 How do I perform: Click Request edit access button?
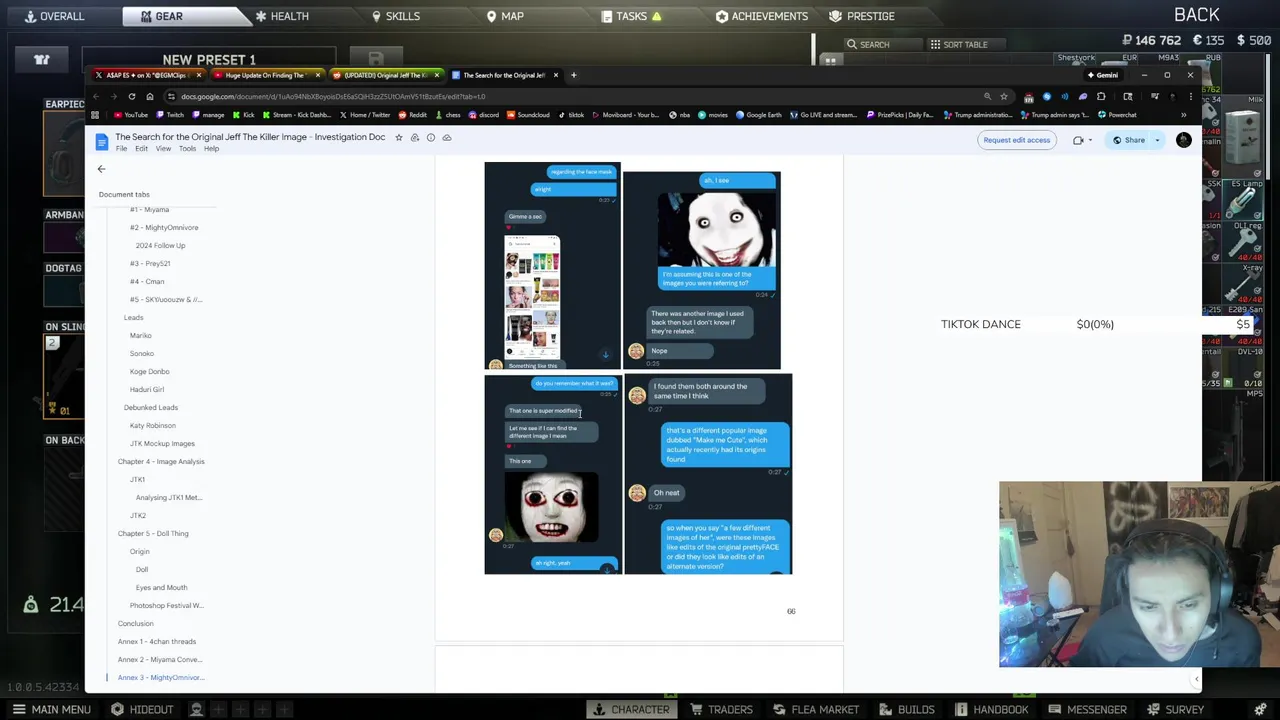[1016, 140]
